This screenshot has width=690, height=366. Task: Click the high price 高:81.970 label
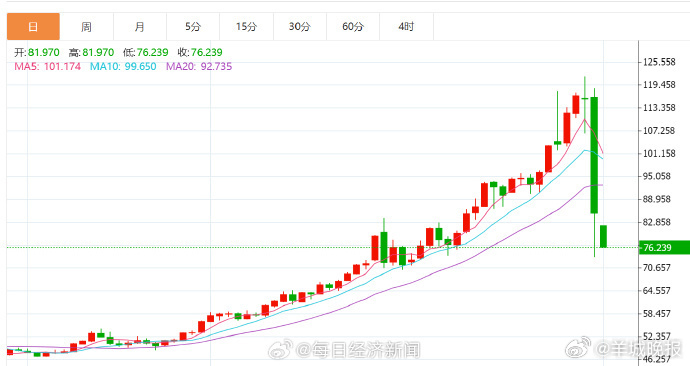(91, 52)
